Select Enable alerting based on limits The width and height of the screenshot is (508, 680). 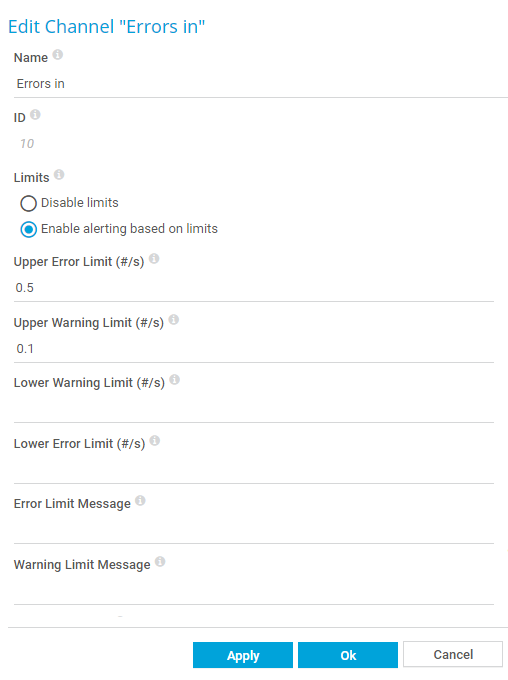coord(29,229)
